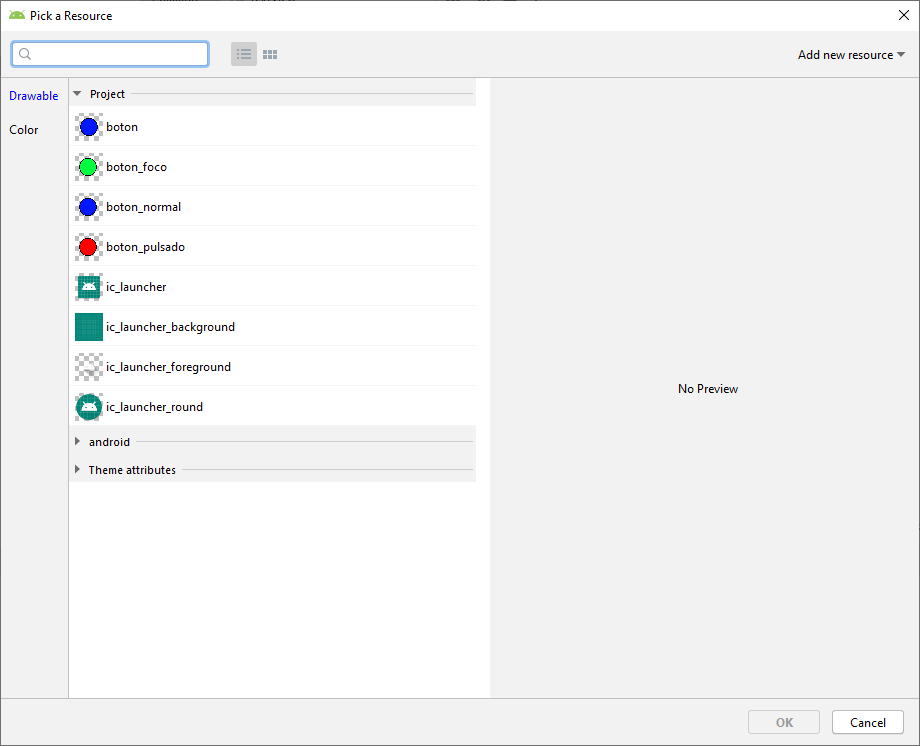Pick the red boton_pulsado icon

[x=88, y=247]
